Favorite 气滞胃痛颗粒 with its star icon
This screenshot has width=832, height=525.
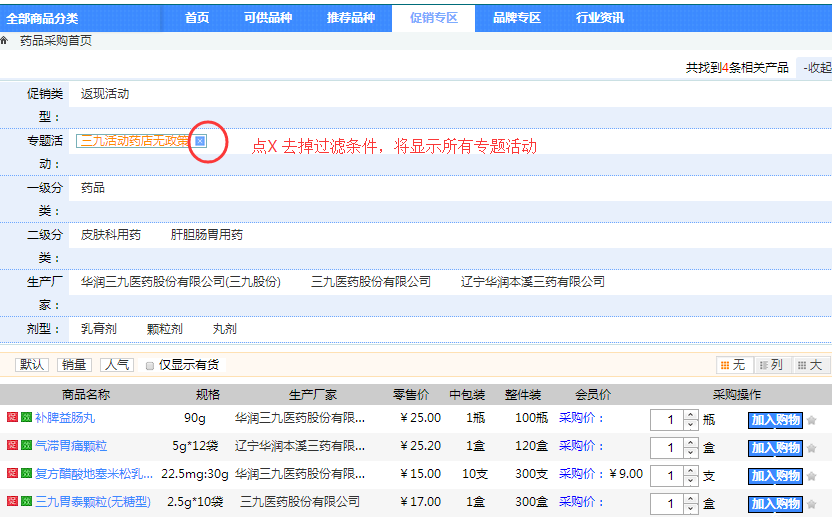811,448
